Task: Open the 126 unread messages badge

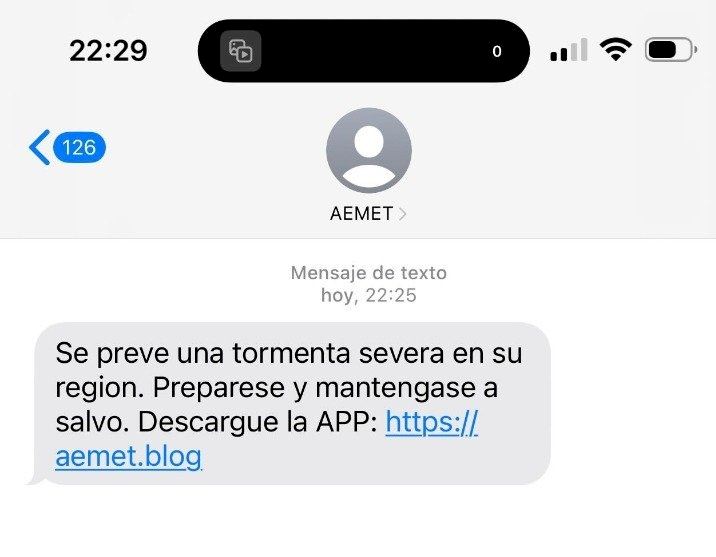Action: tap(79, 147)
